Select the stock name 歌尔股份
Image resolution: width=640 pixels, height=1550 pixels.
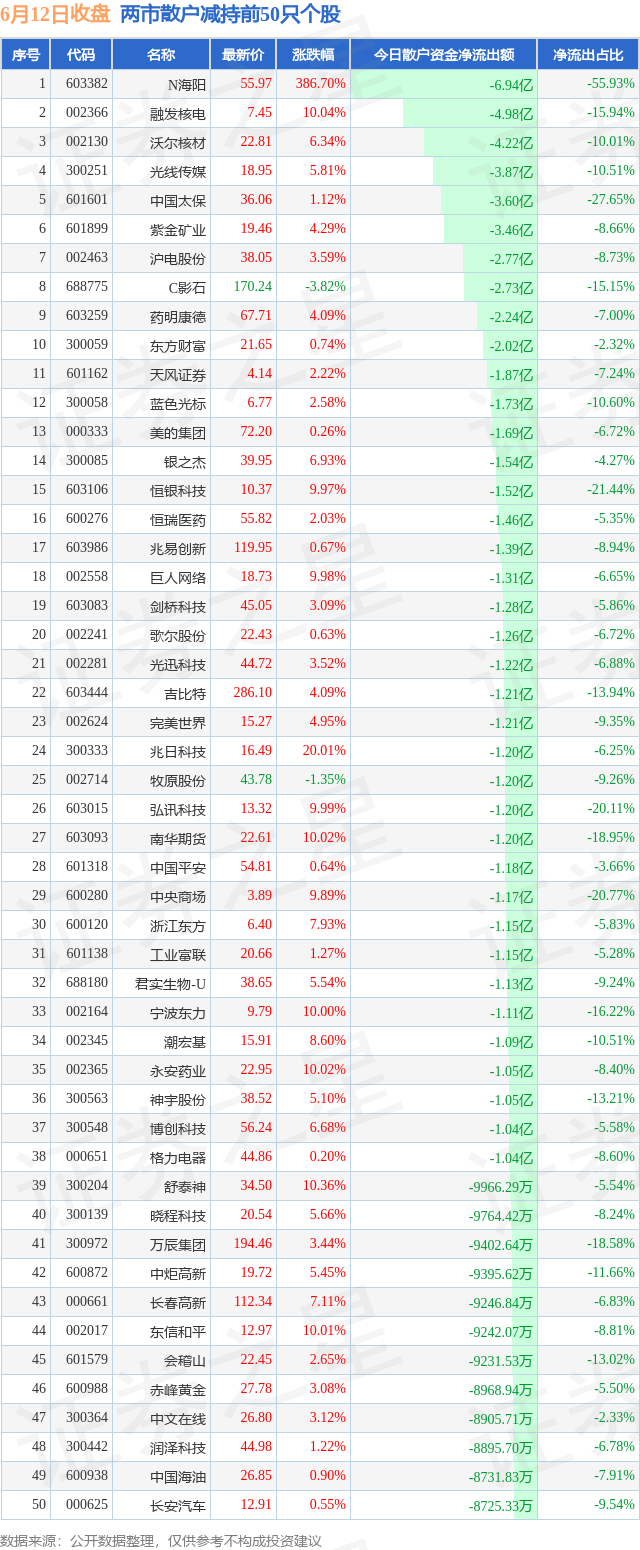click(x=178, y=635)
